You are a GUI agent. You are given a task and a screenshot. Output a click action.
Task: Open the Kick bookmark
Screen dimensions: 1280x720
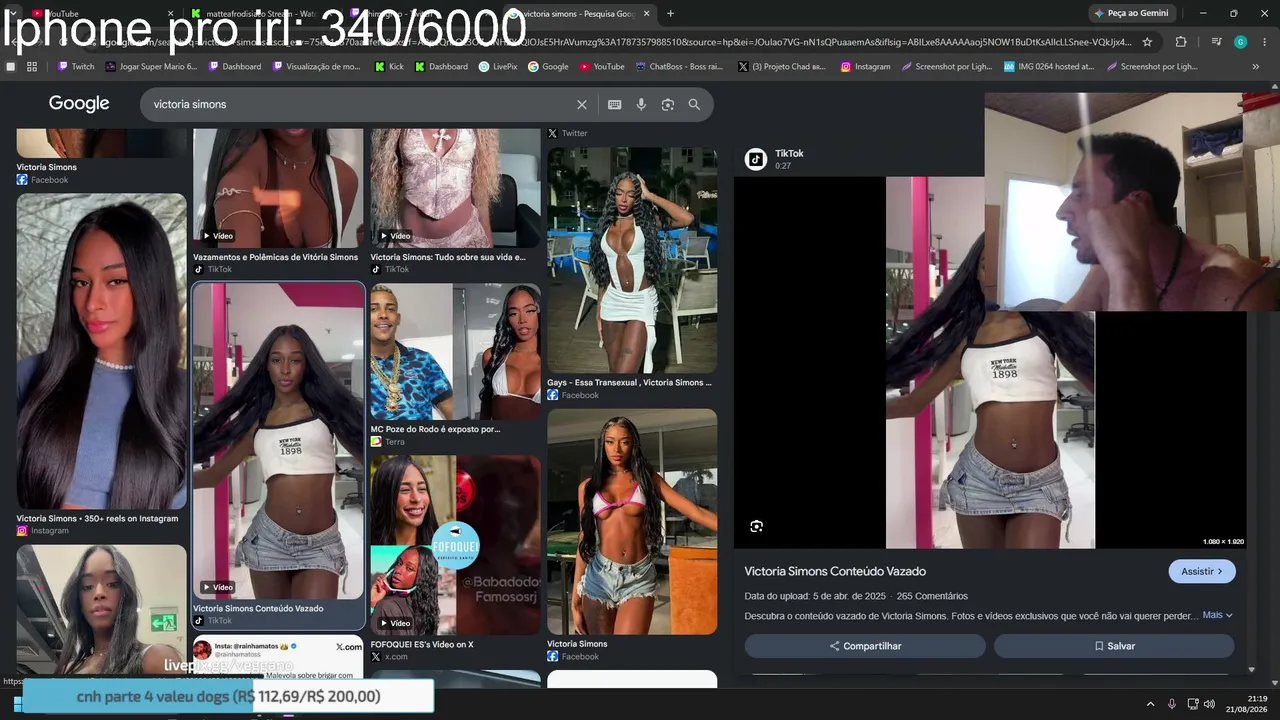click(389, 67)
